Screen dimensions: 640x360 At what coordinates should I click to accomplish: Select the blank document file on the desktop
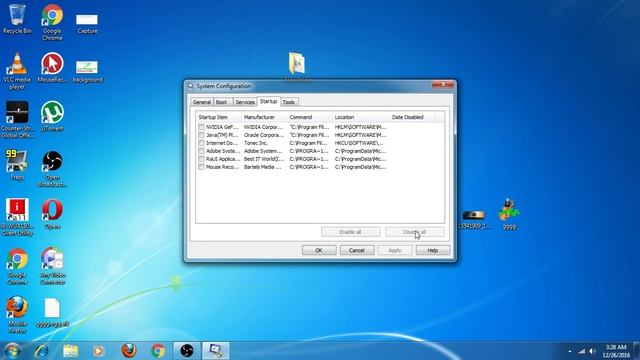pyautogui.click(x=52, y=312)
